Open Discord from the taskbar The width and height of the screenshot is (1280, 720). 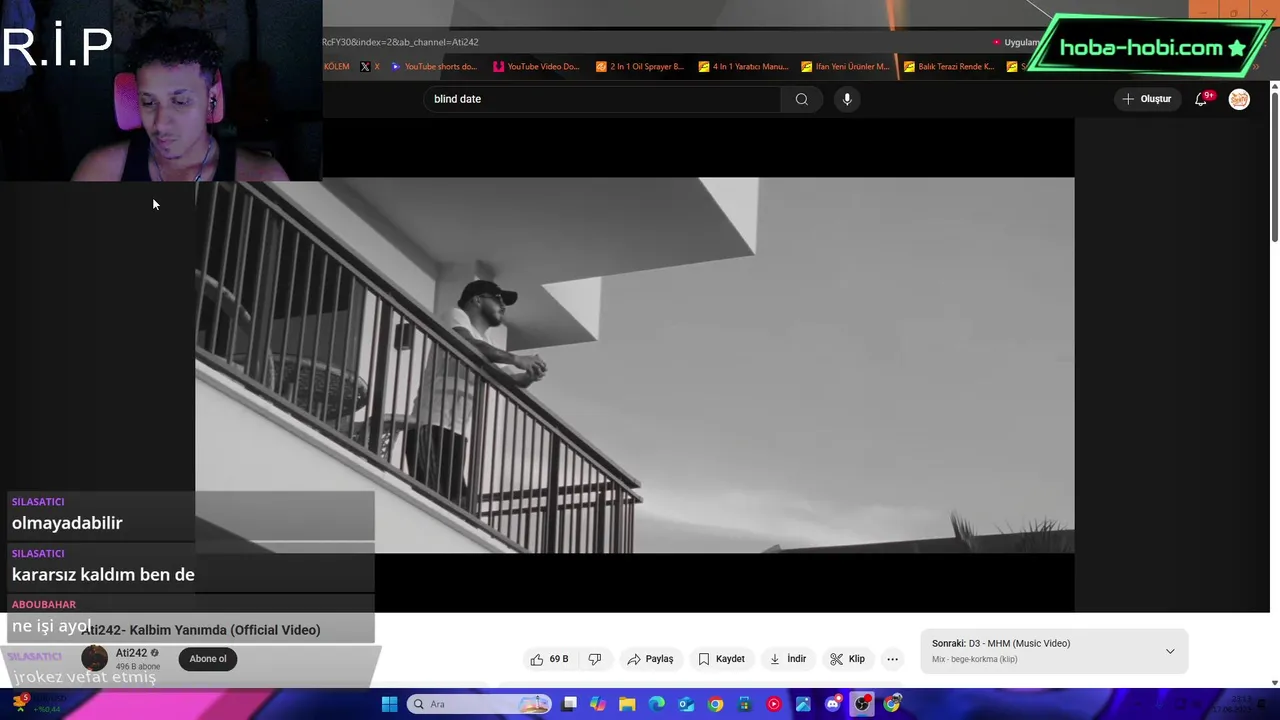coord(833,704)
